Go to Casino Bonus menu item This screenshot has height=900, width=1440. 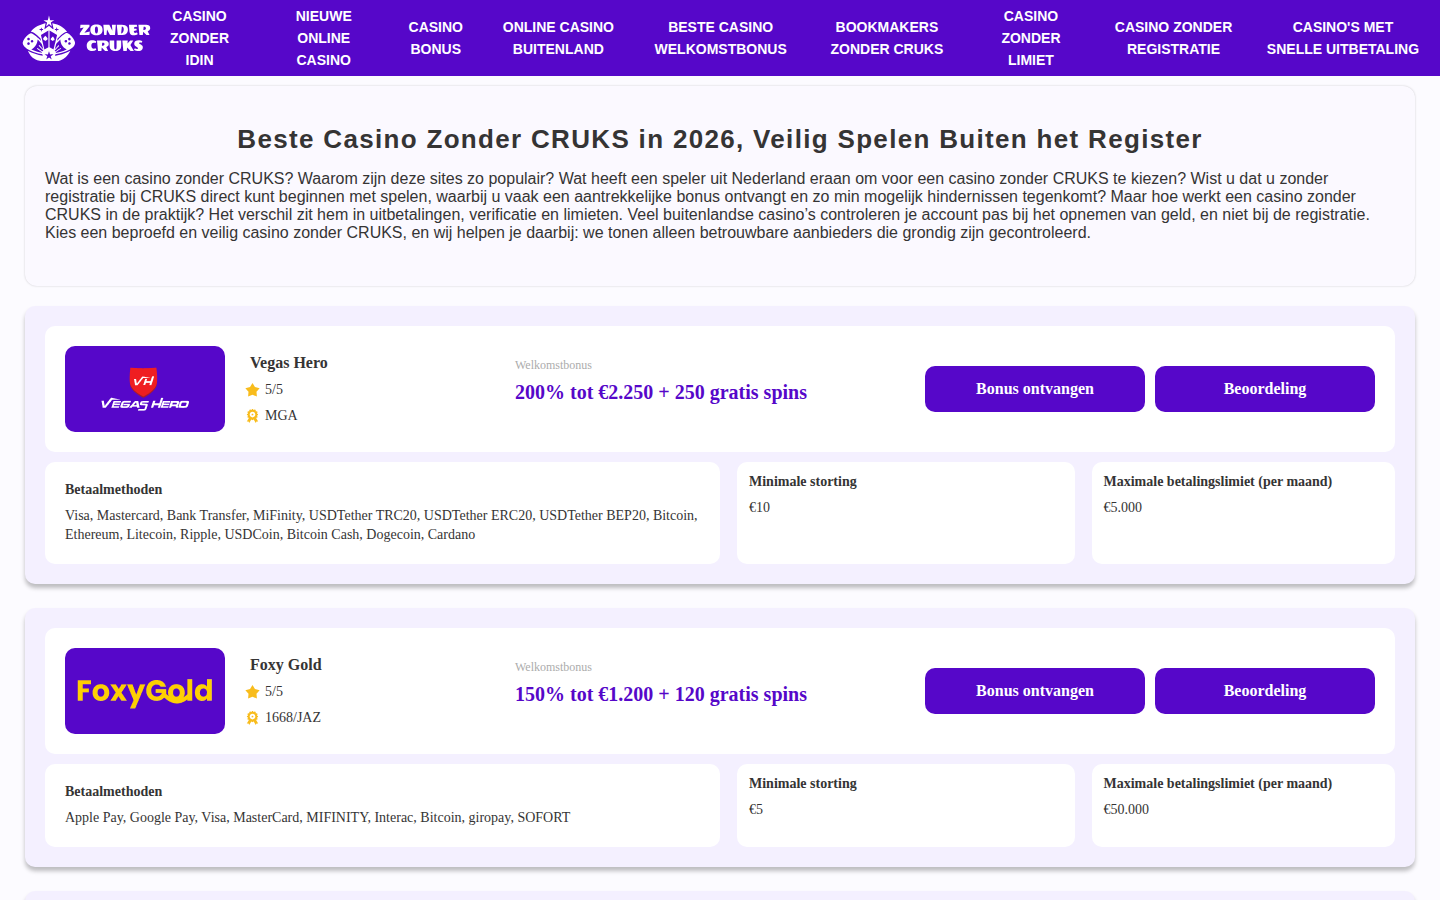[x=436, y=38]
